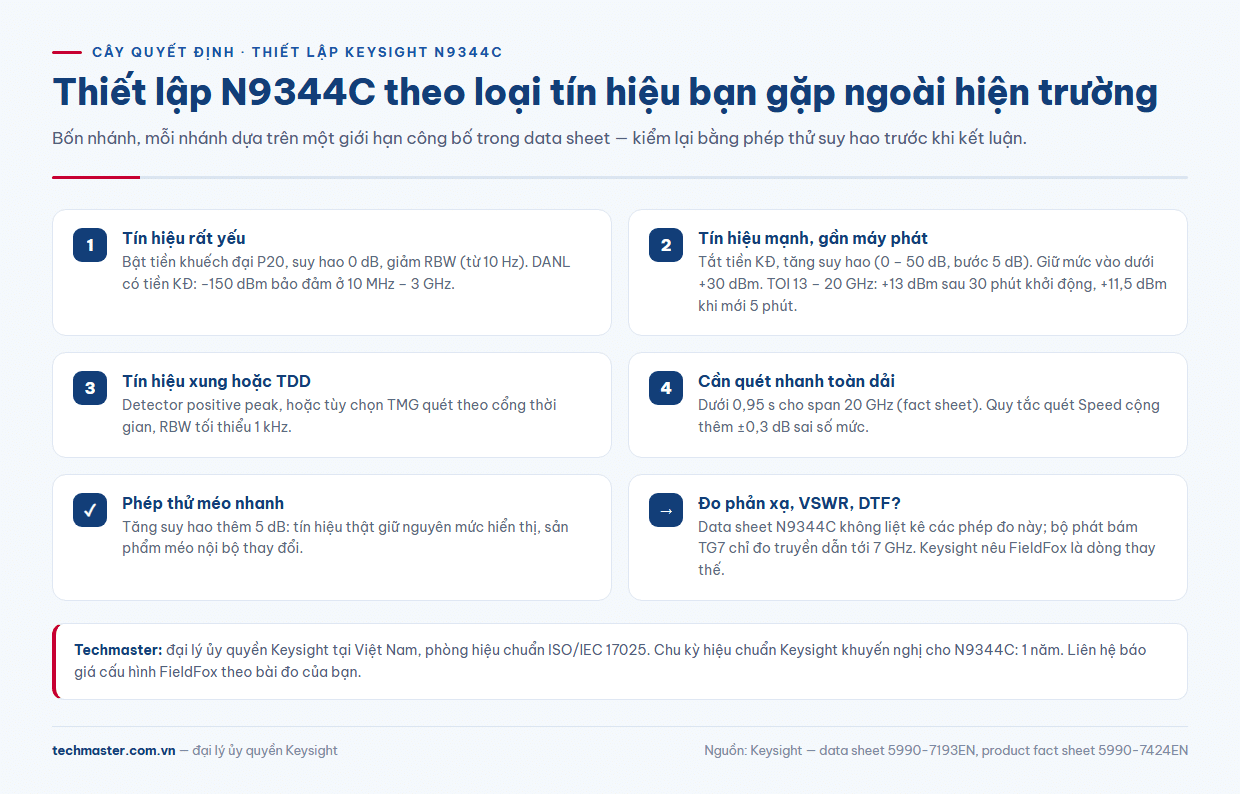Click the bold 'Techmaster:' label in callout
The image size is (1240, 794).
tap(118, 650)
